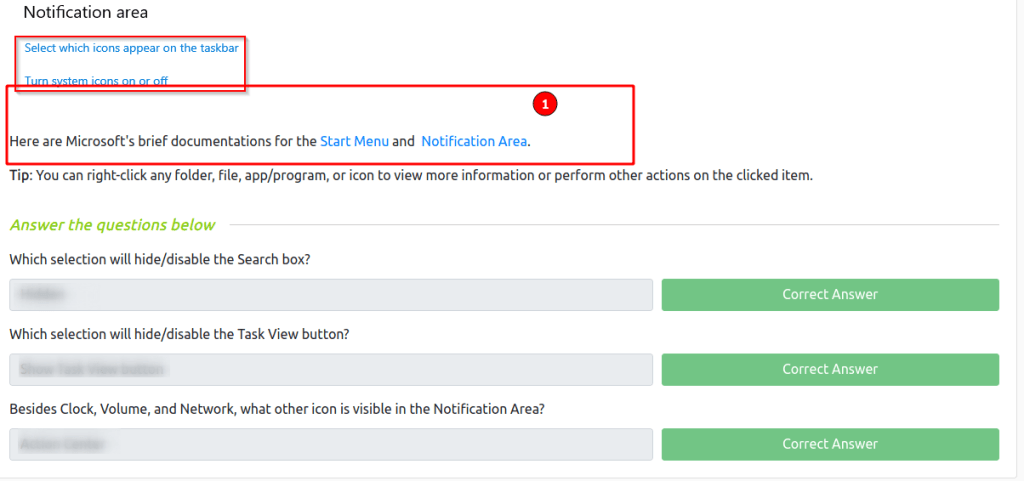
Task: Click the green "Answer the questions below" heading
Action: [112, 225]
